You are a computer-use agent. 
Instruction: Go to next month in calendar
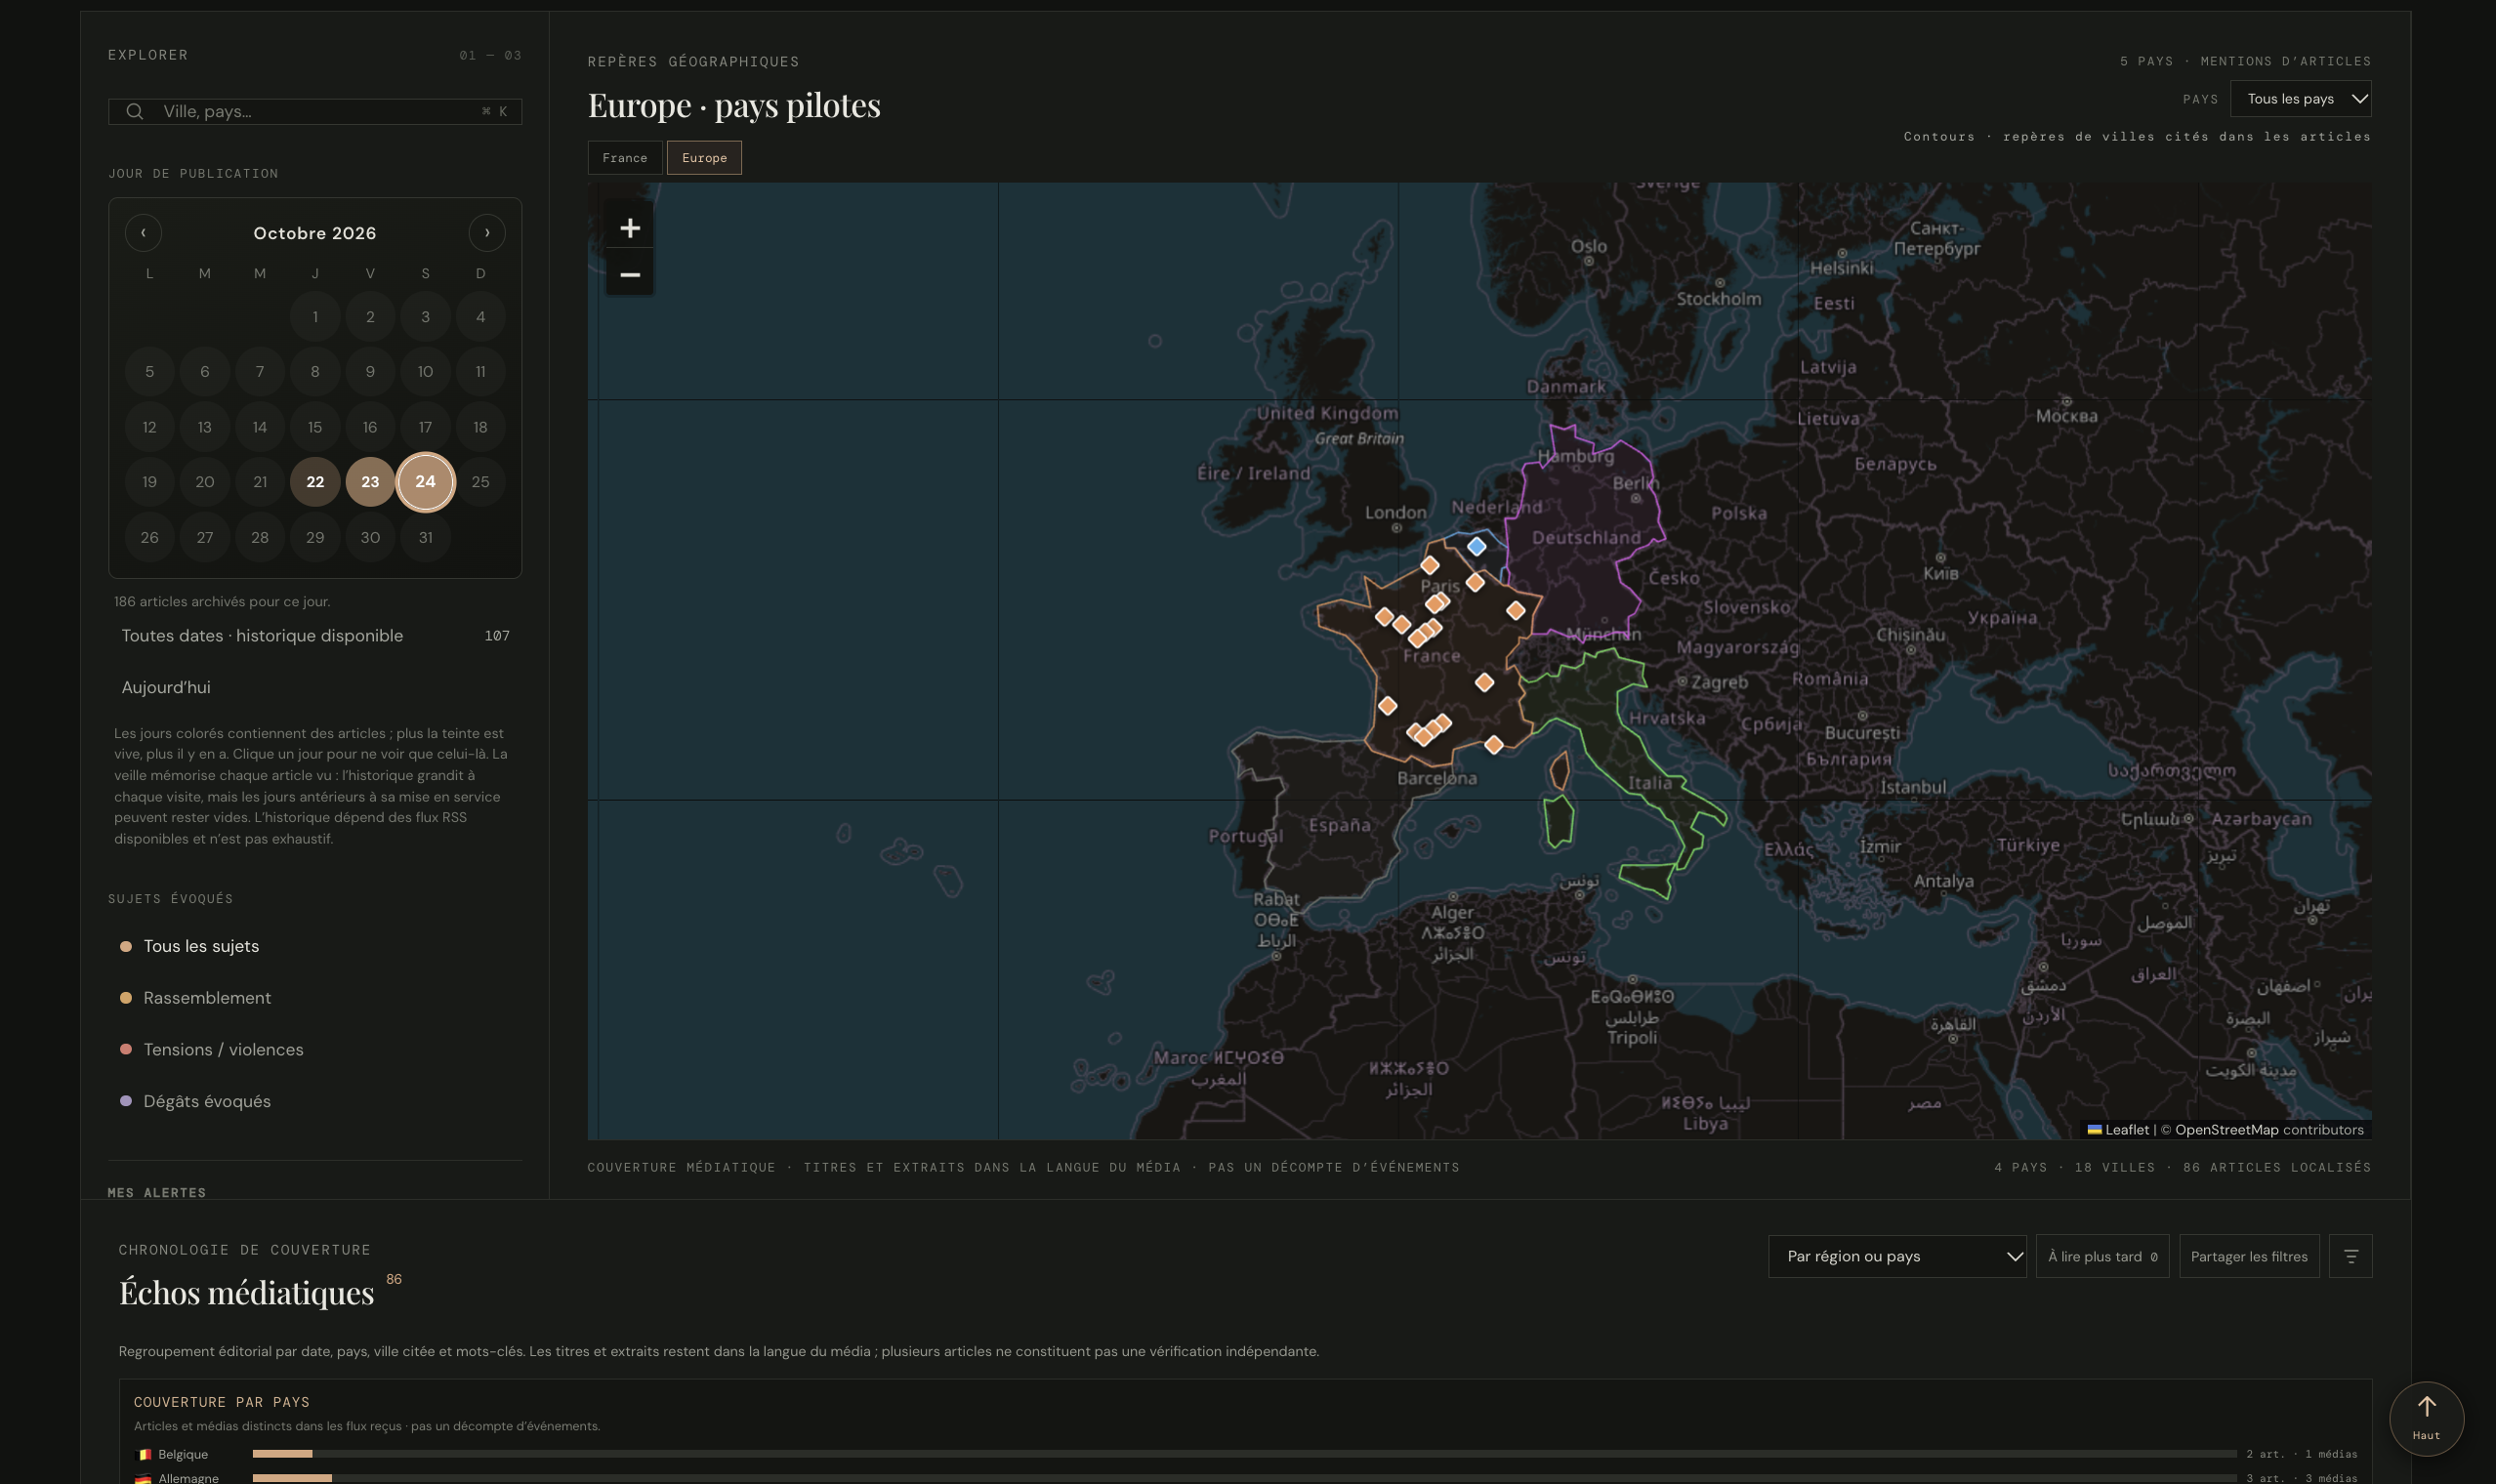click(x=487, y=232)
